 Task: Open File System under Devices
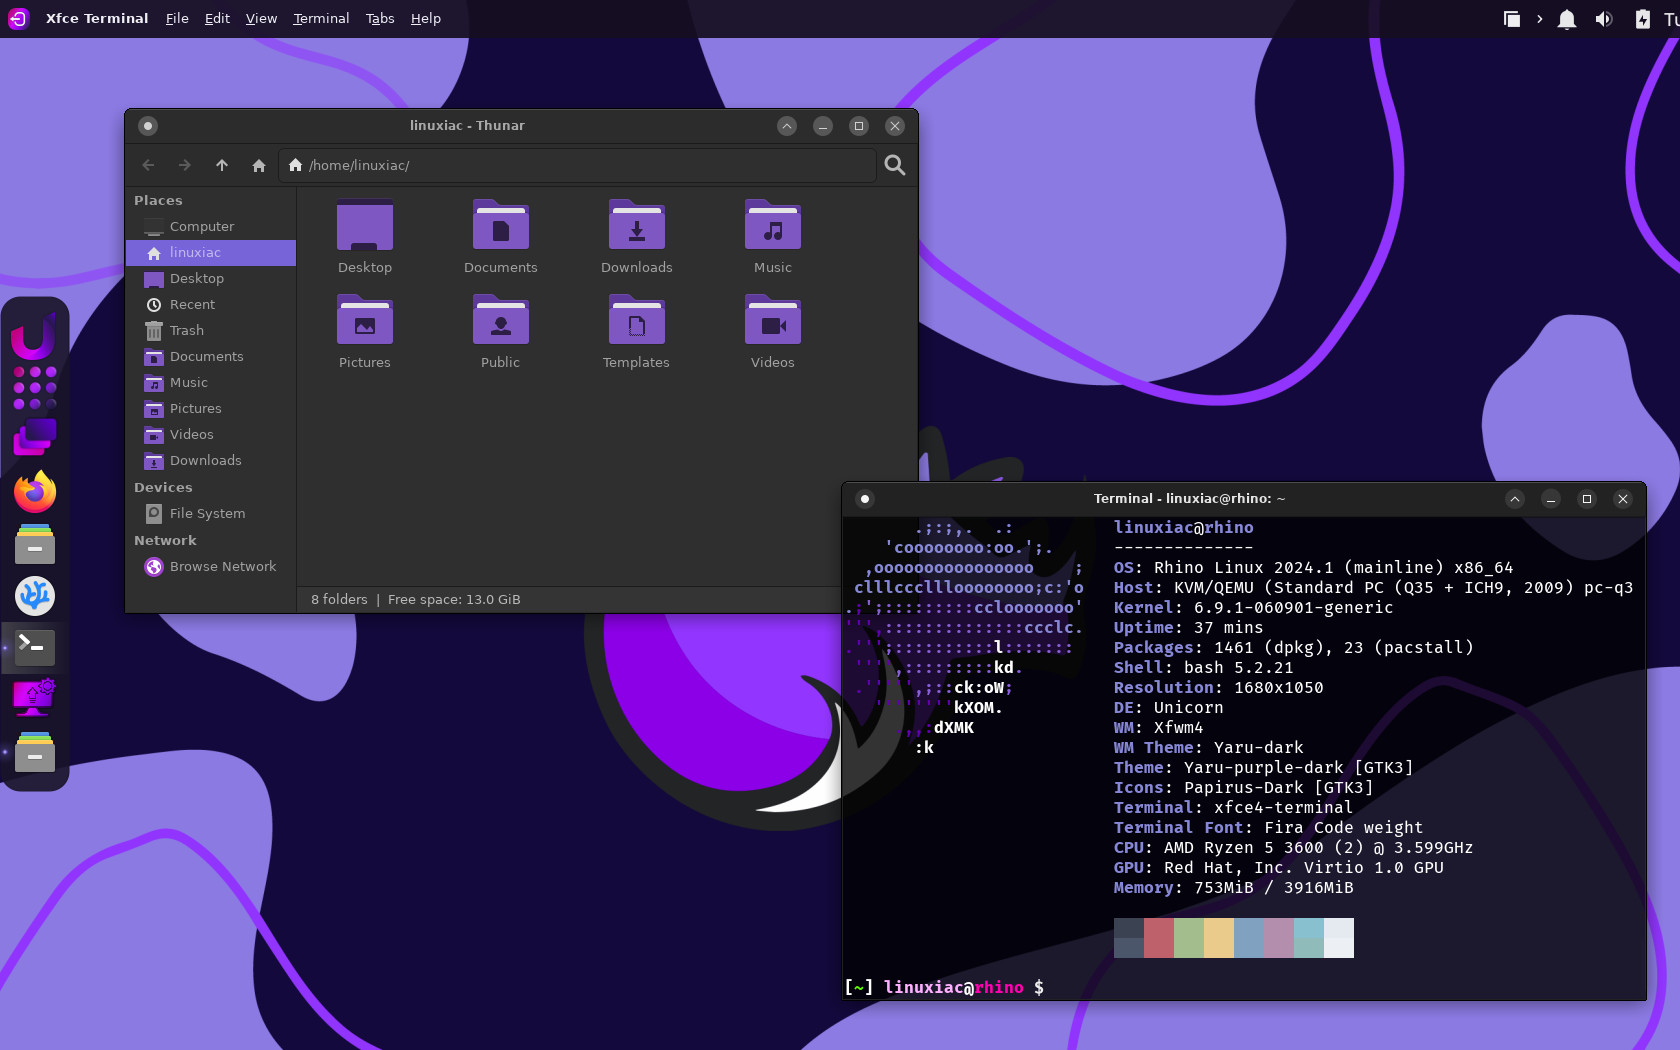211,514
